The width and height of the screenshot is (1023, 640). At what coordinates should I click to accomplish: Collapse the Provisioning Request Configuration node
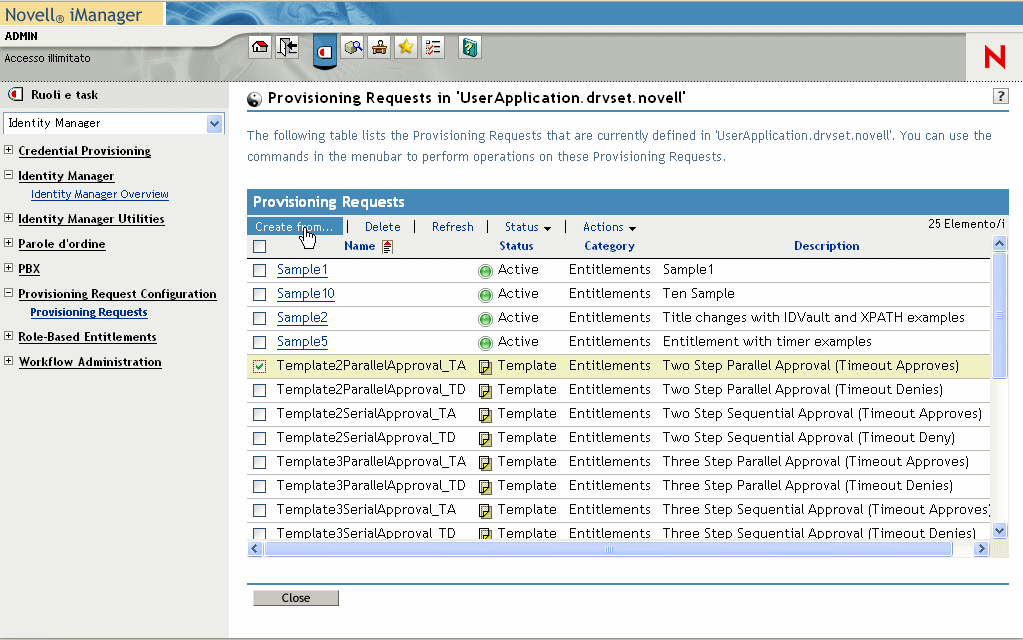click(x=9, y=294)
